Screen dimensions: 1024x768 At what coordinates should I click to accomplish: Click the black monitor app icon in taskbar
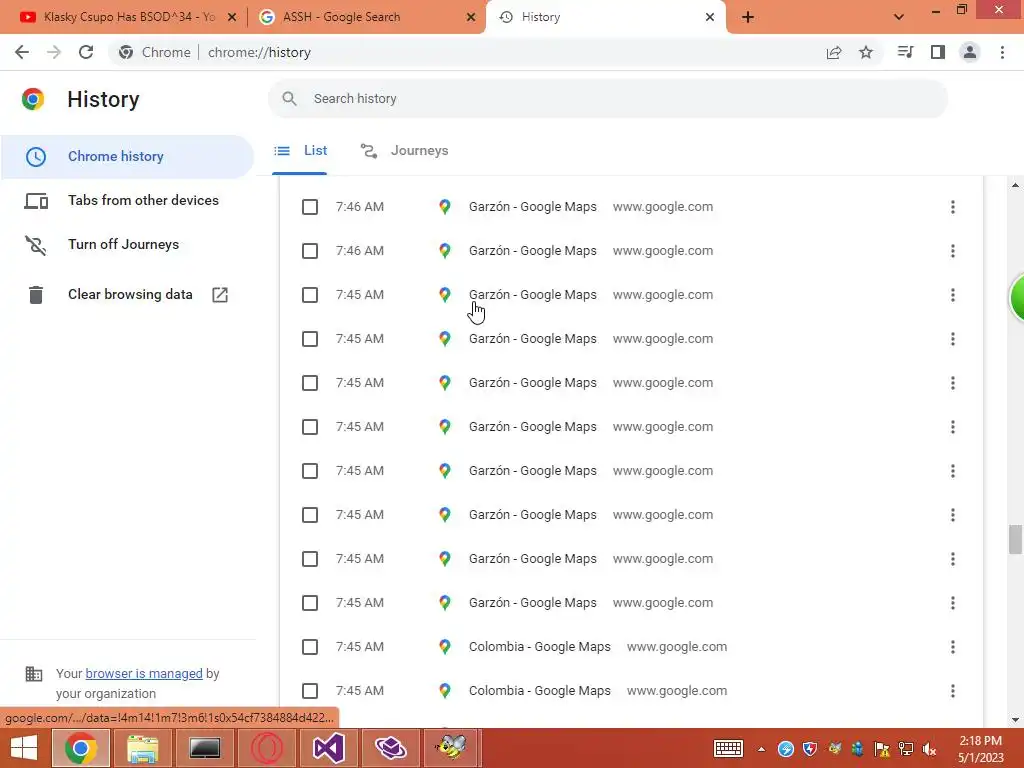[x=205, y=748]
